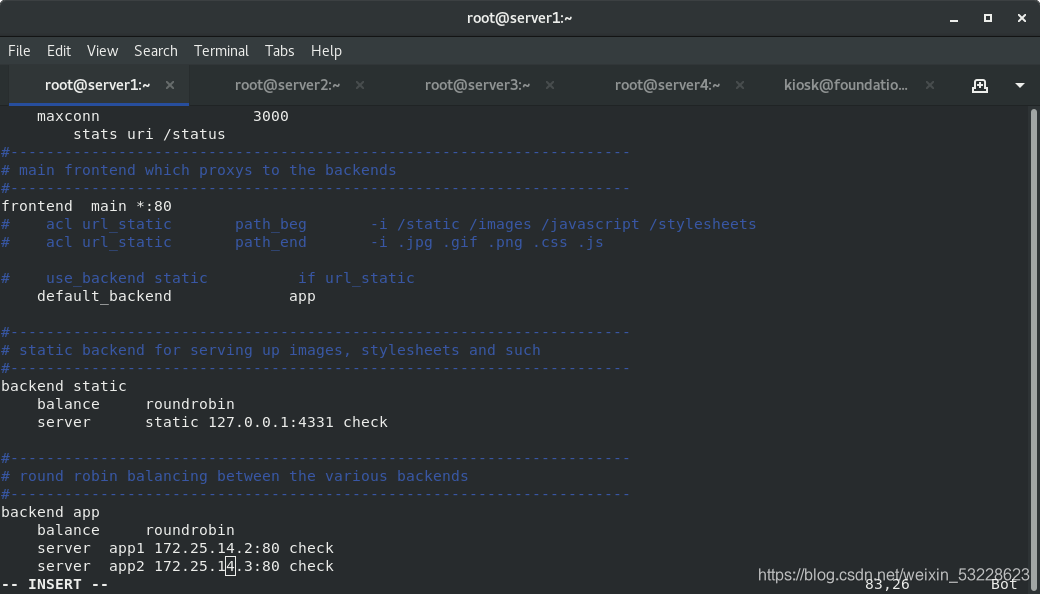Viewport: 1040px width, 594px height.
Task: Close the terminal window
Action: pos(1021,19)
